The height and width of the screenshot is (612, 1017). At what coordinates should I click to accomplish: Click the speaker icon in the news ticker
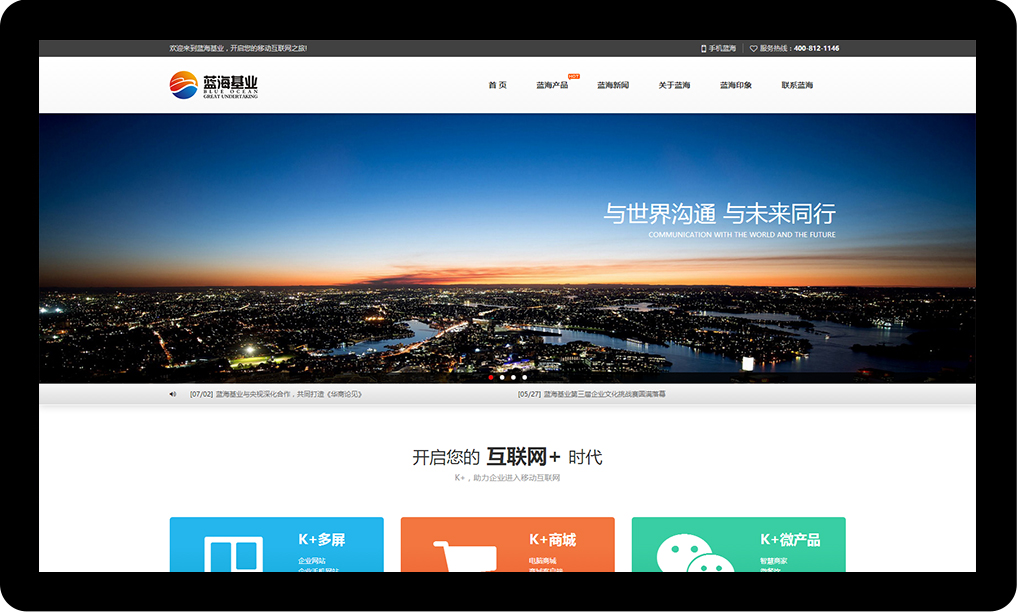pyautogui.click(x=173, y=394)
